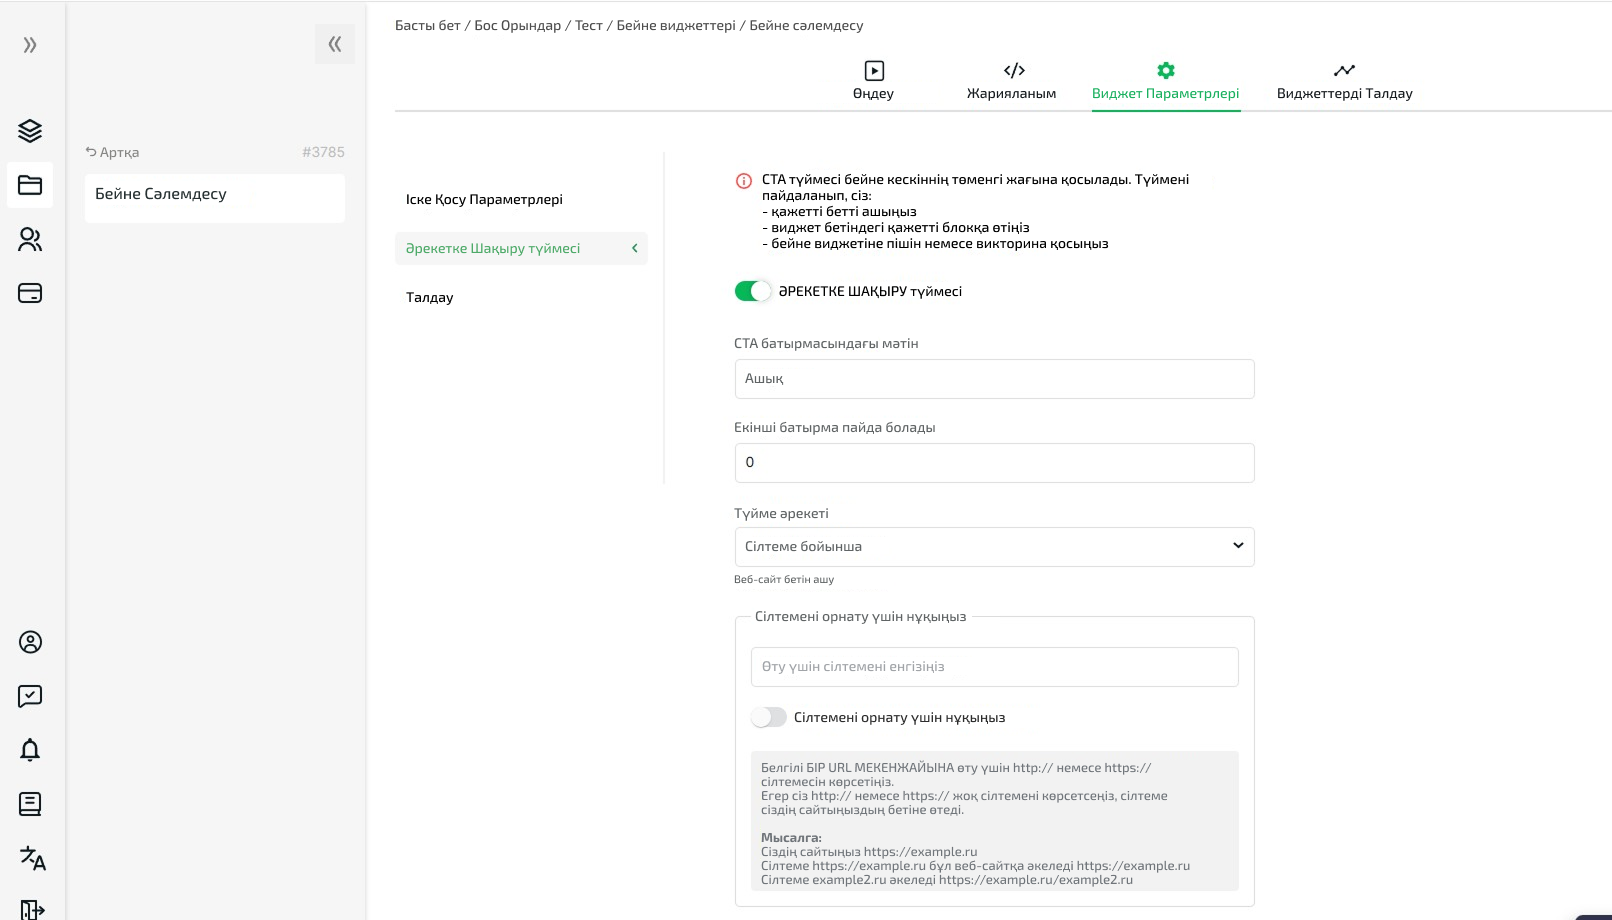
Task: Open the folder icon in sidebar
Action: tap(30, 185)
